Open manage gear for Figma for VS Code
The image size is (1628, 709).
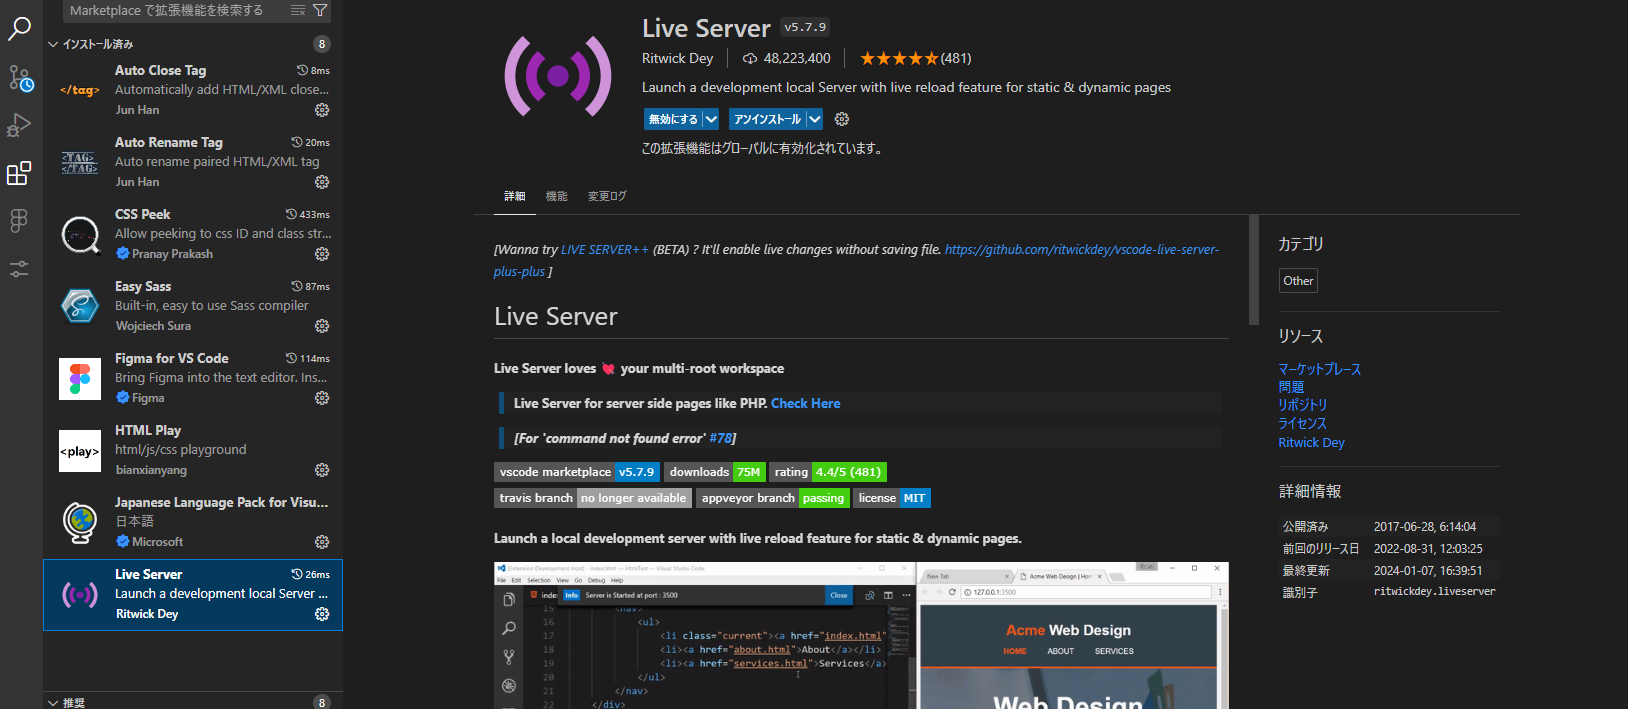[322, 398]
